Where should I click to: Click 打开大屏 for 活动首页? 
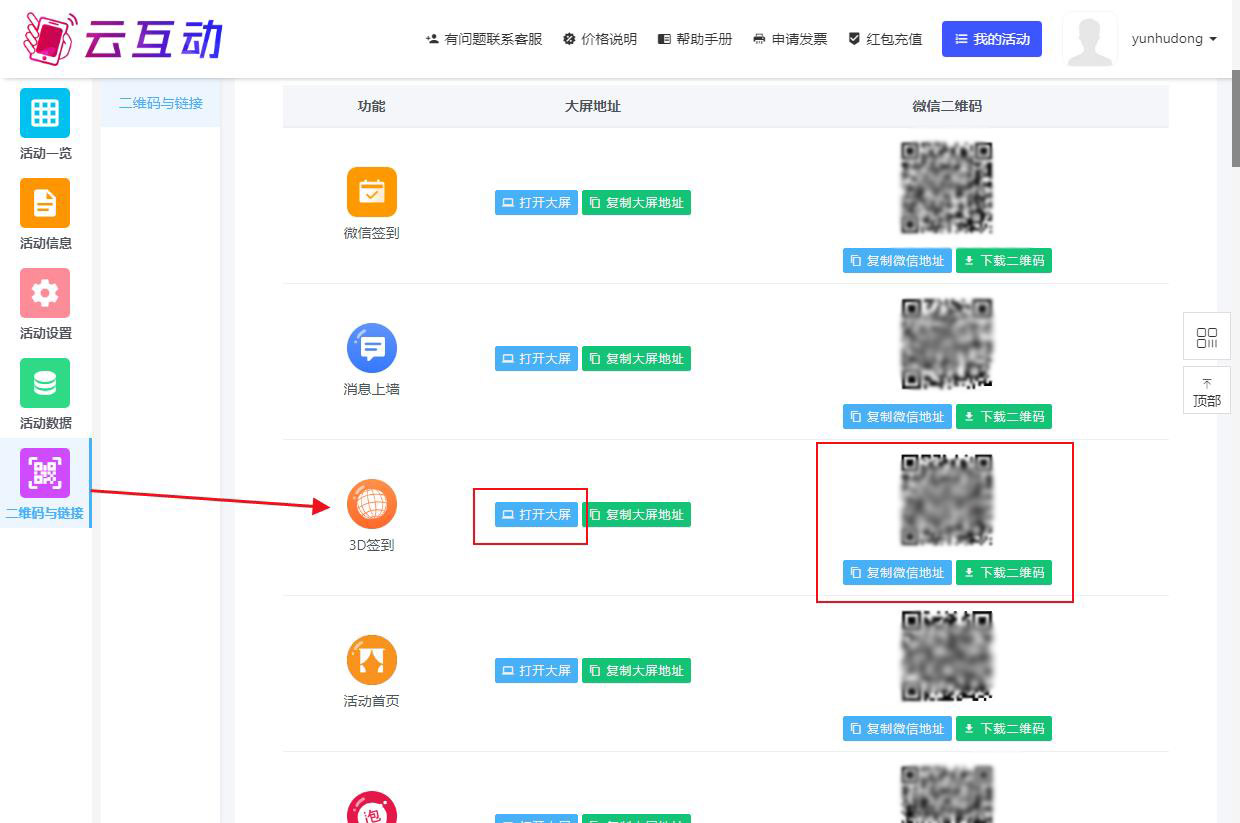click(x=536, y=671)
